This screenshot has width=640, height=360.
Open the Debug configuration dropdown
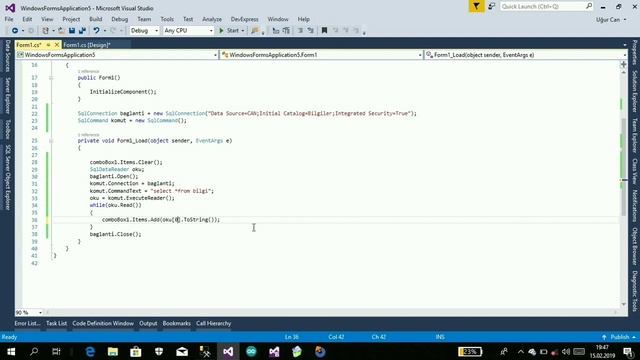coord(144,31)
